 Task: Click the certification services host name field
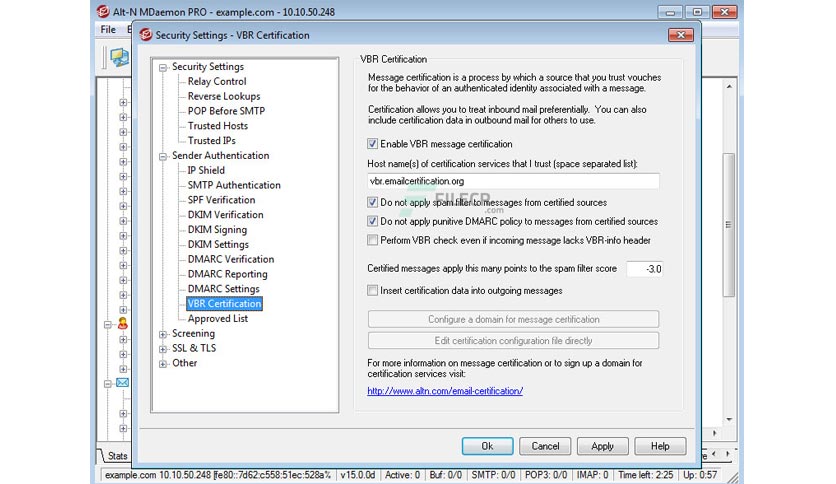click(x=513, y=181)
